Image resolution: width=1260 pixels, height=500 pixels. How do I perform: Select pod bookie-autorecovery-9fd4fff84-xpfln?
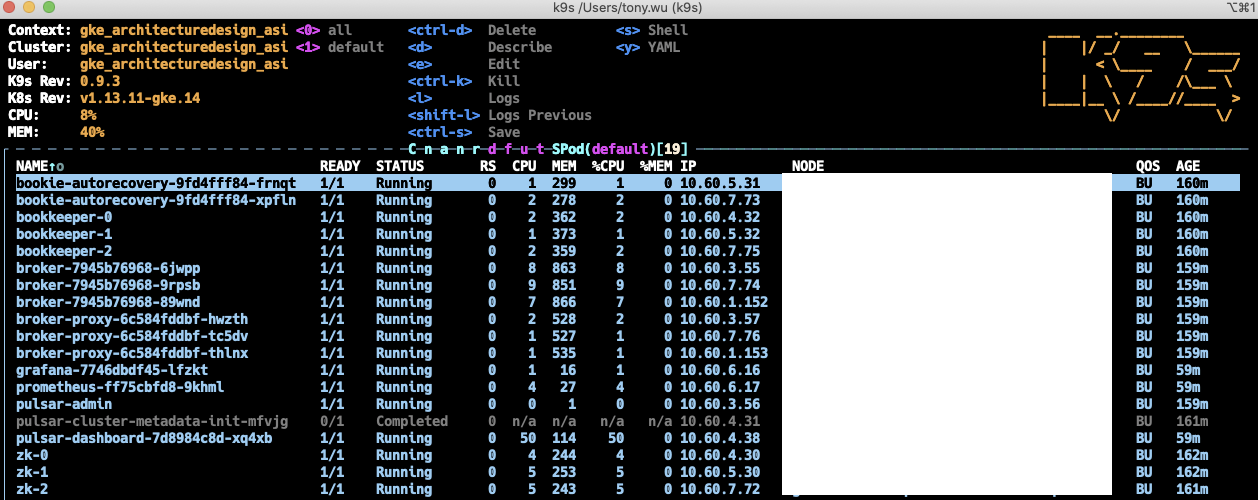[628, 200]
